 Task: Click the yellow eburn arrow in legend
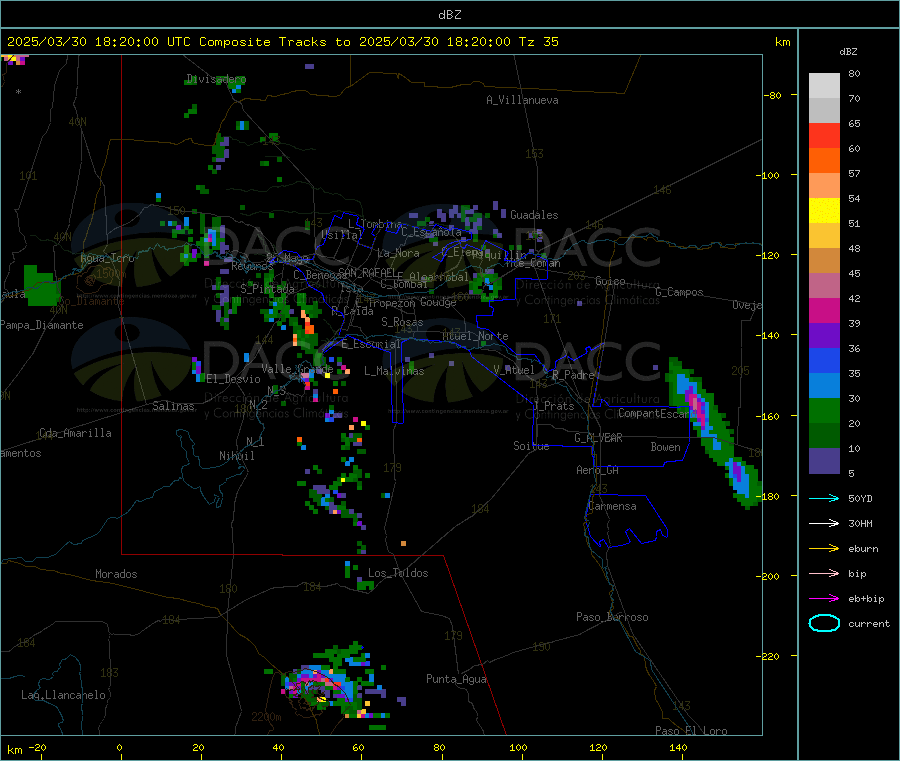824,549
